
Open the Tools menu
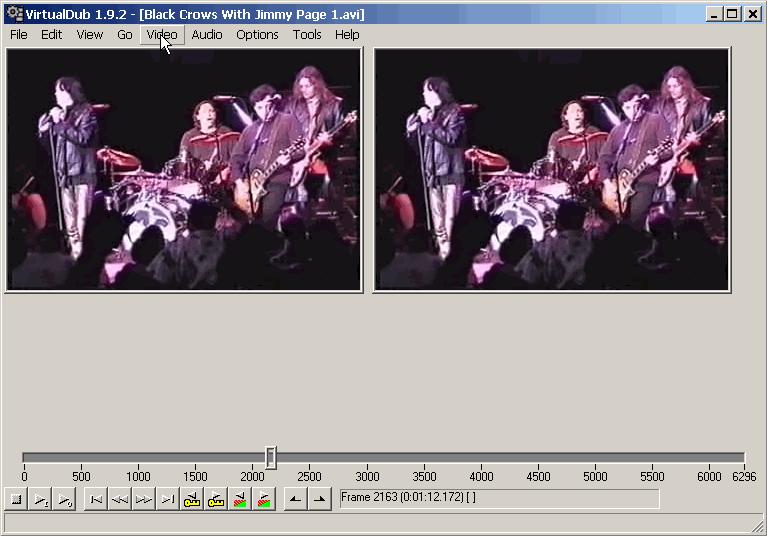coord(307,35)
